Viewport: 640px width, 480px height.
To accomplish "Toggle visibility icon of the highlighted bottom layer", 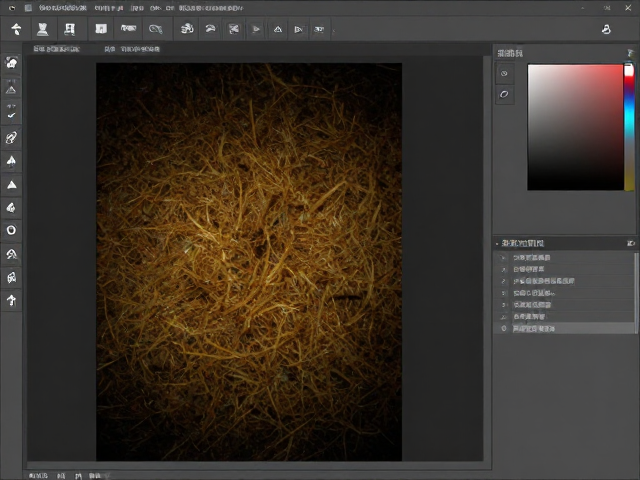I will tap(504, 328).
